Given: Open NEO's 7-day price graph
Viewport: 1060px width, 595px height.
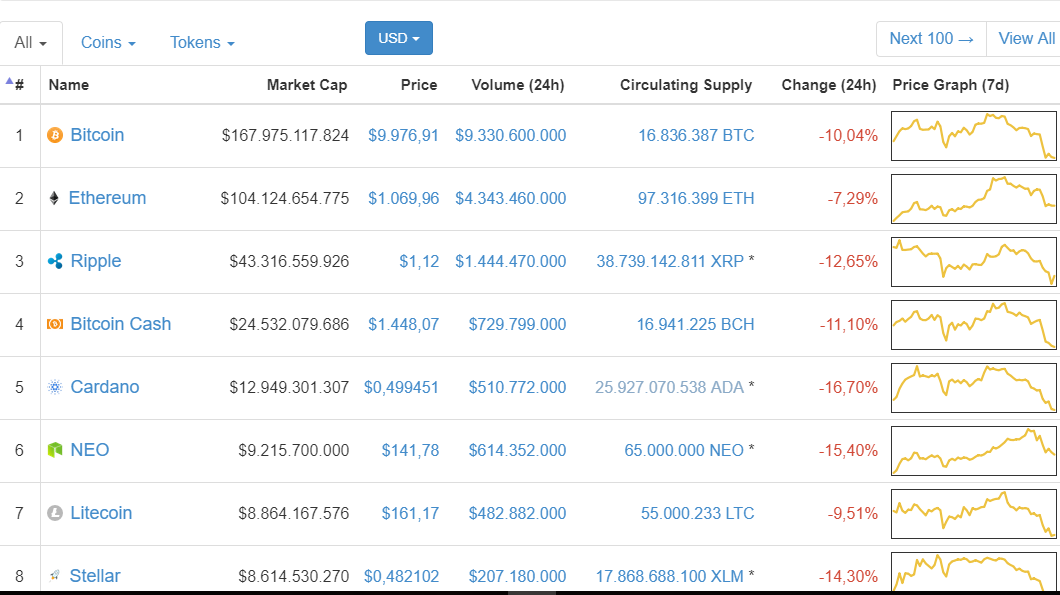Looking at the screenshot, I should coord(974,450).
